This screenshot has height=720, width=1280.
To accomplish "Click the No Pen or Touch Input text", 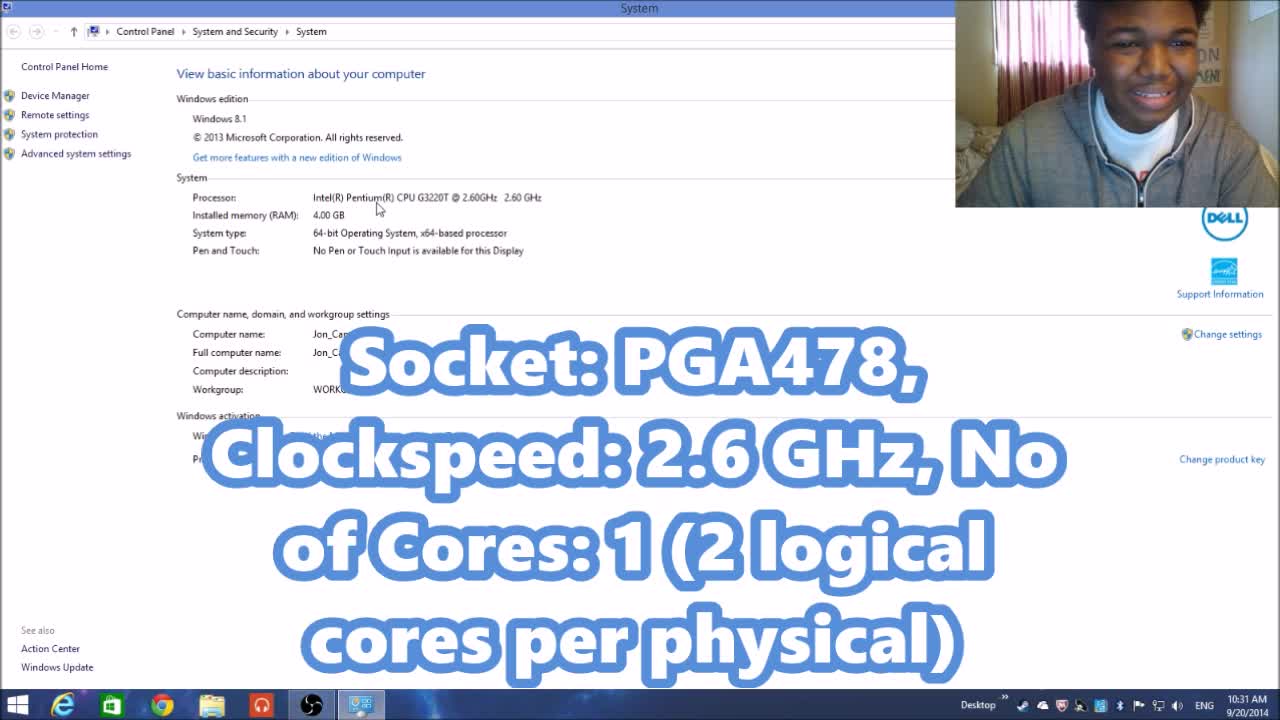I will click(418, 251).
